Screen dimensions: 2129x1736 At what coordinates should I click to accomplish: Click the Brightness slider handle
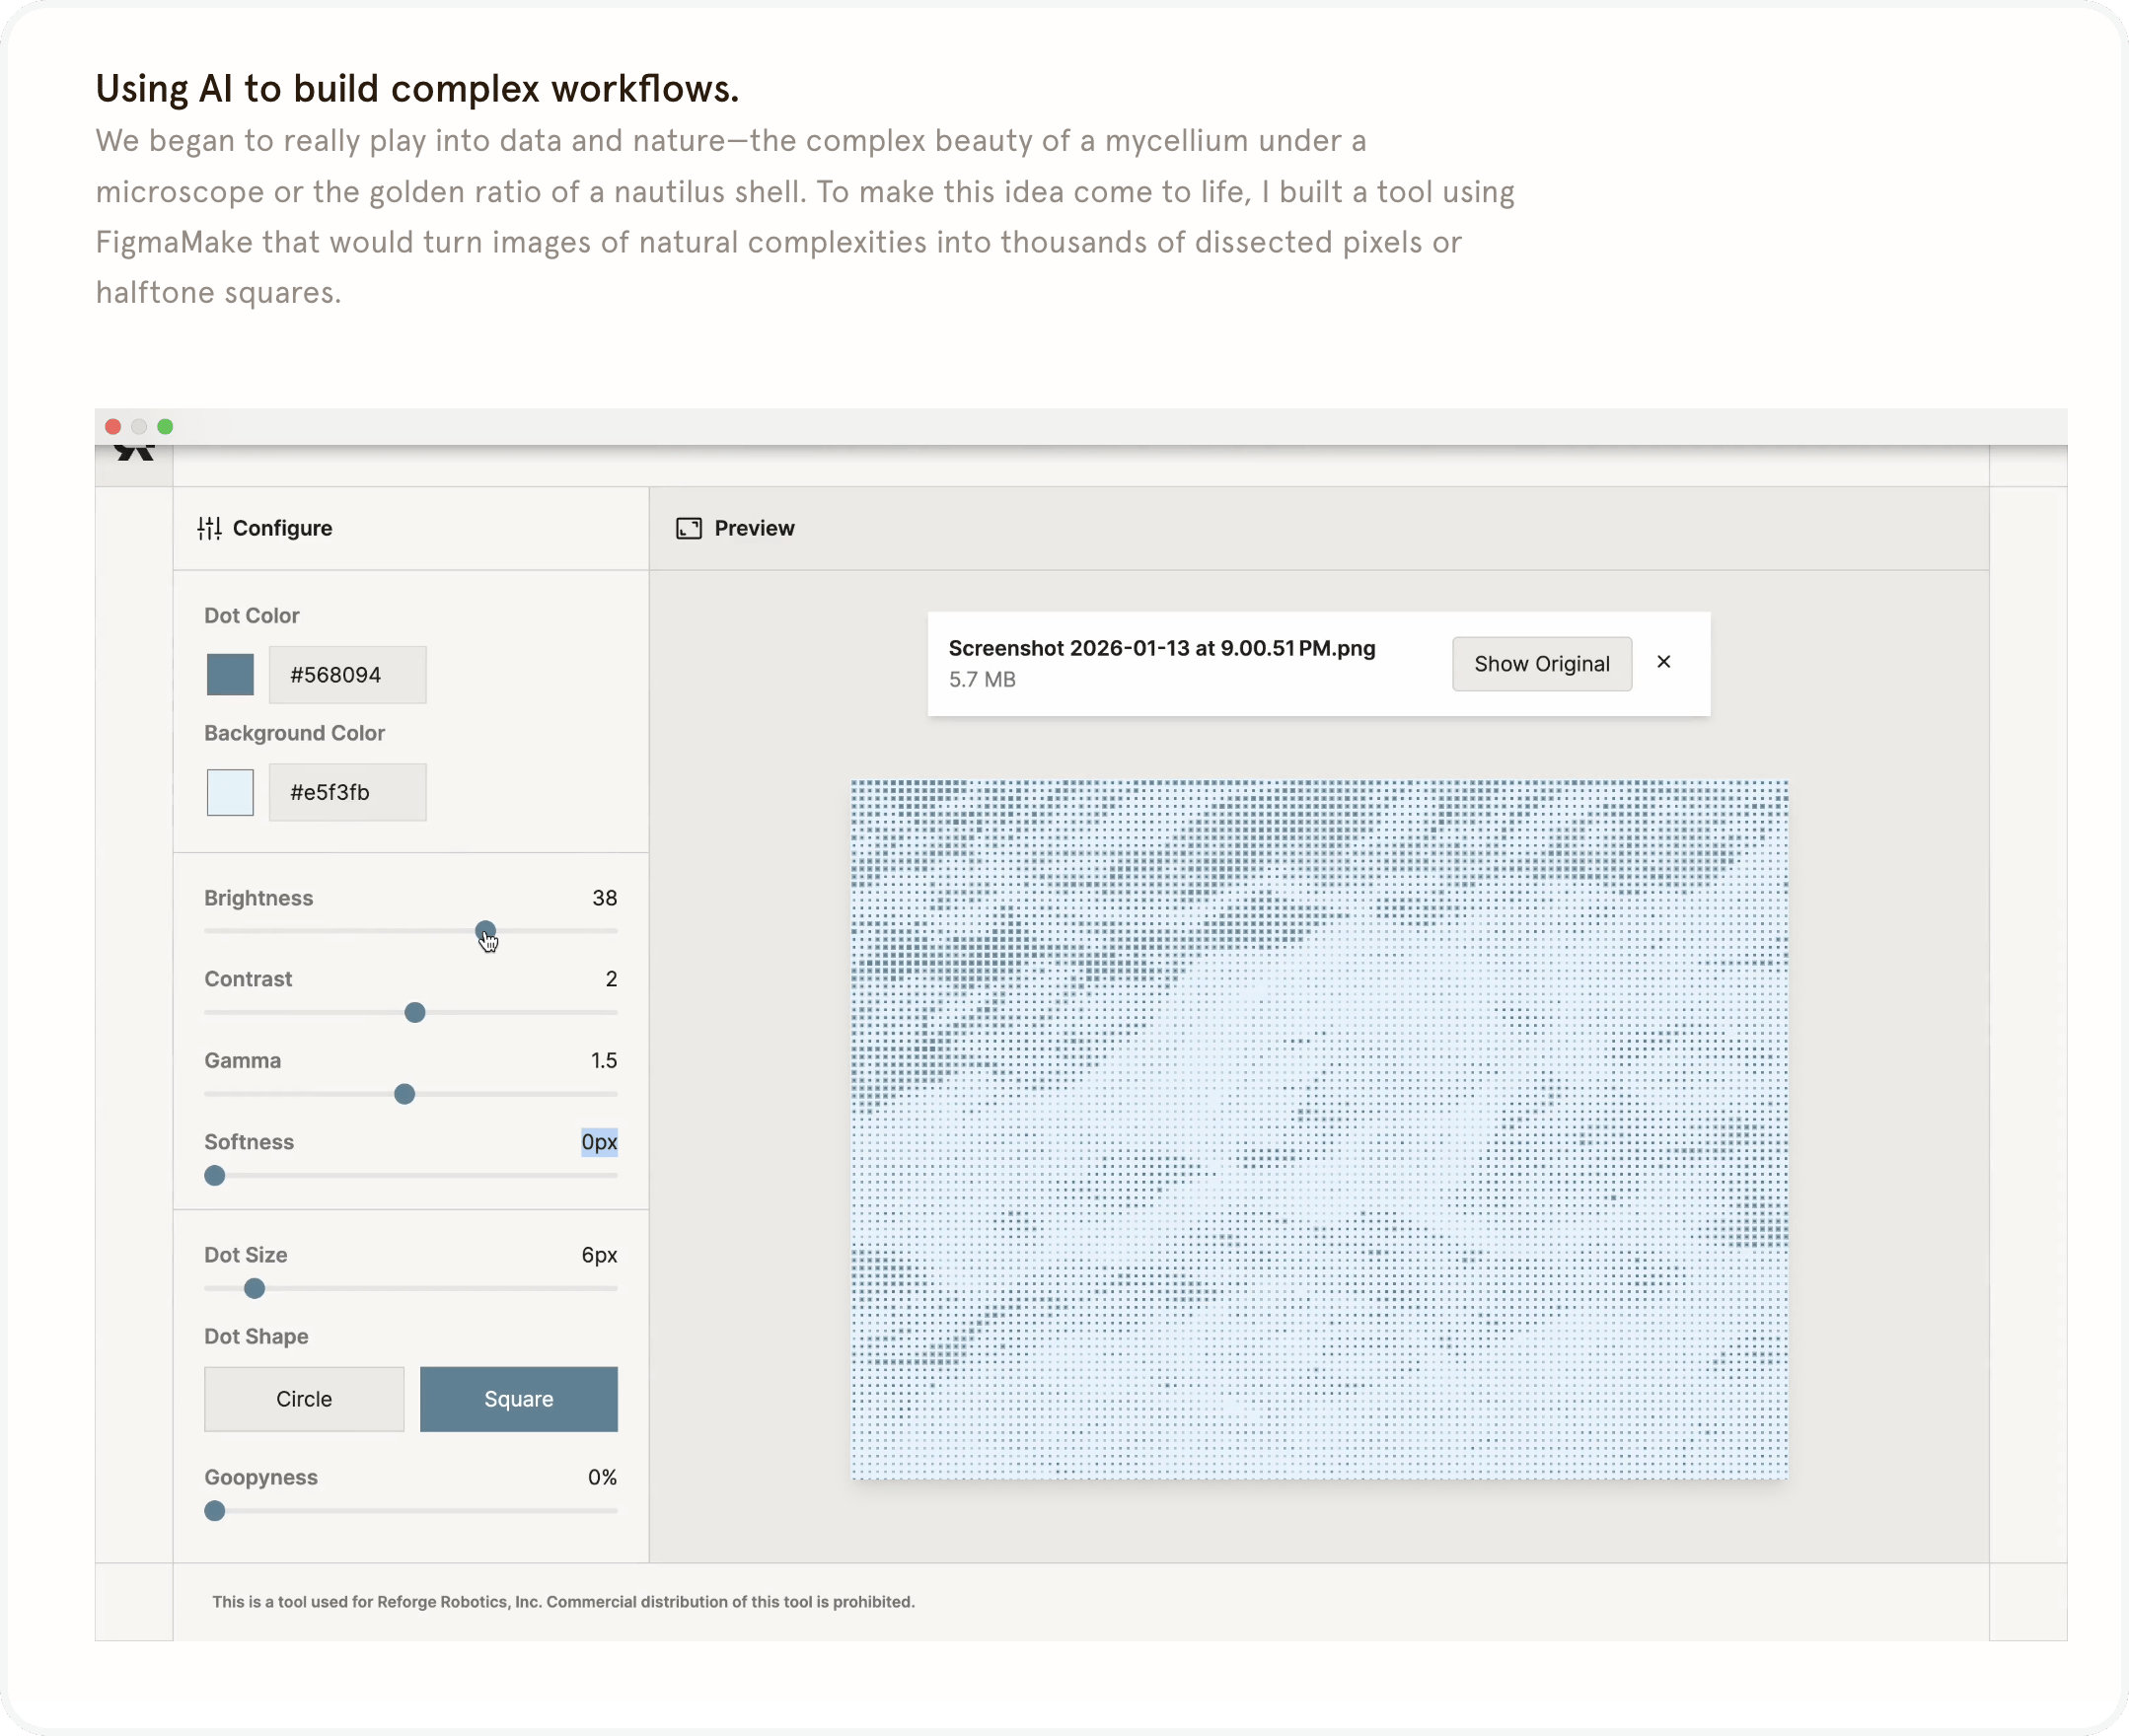pyautogui.click(x=485, y=930)
